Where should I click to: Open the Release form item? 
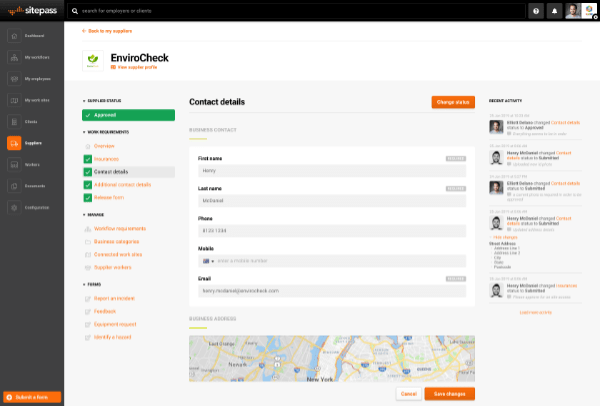point(109,198)
